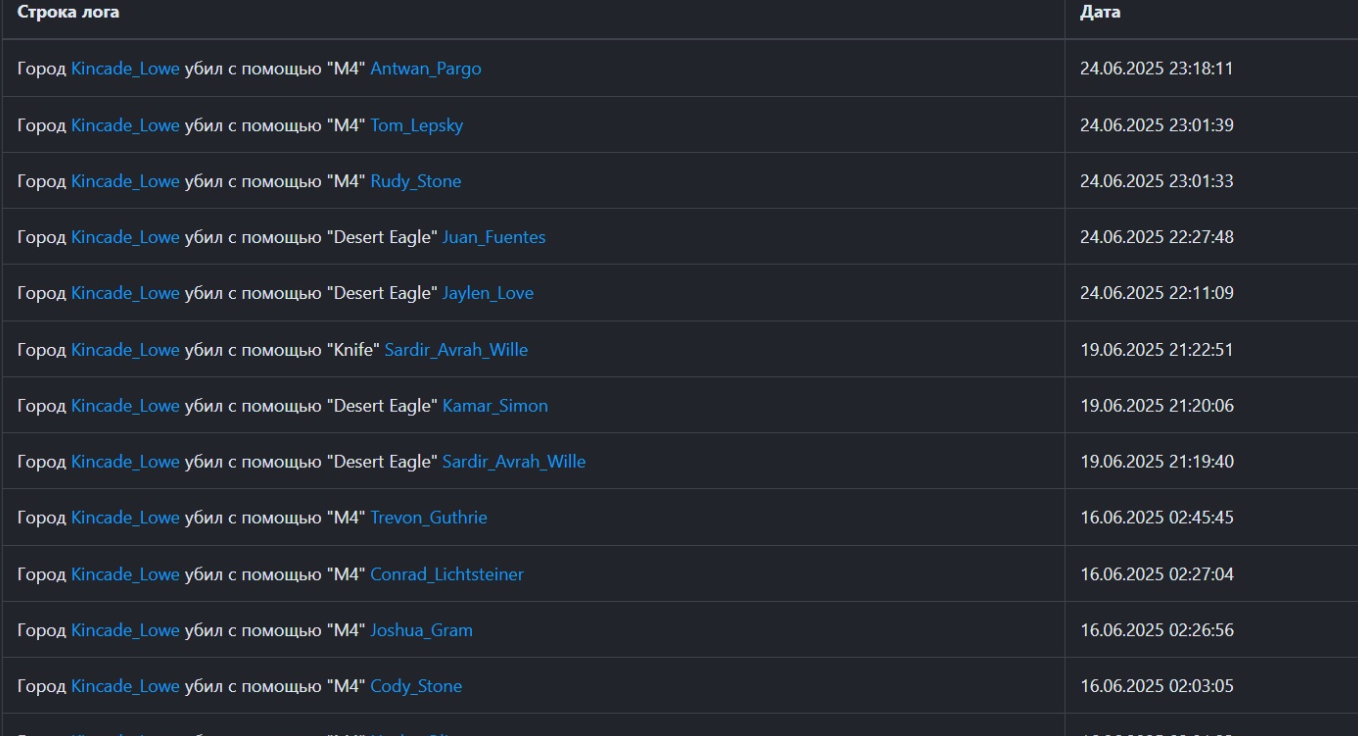
Task: Click Kincade_Lowe in the Antwan_Pargo row
Action: [x=125, y=69]
